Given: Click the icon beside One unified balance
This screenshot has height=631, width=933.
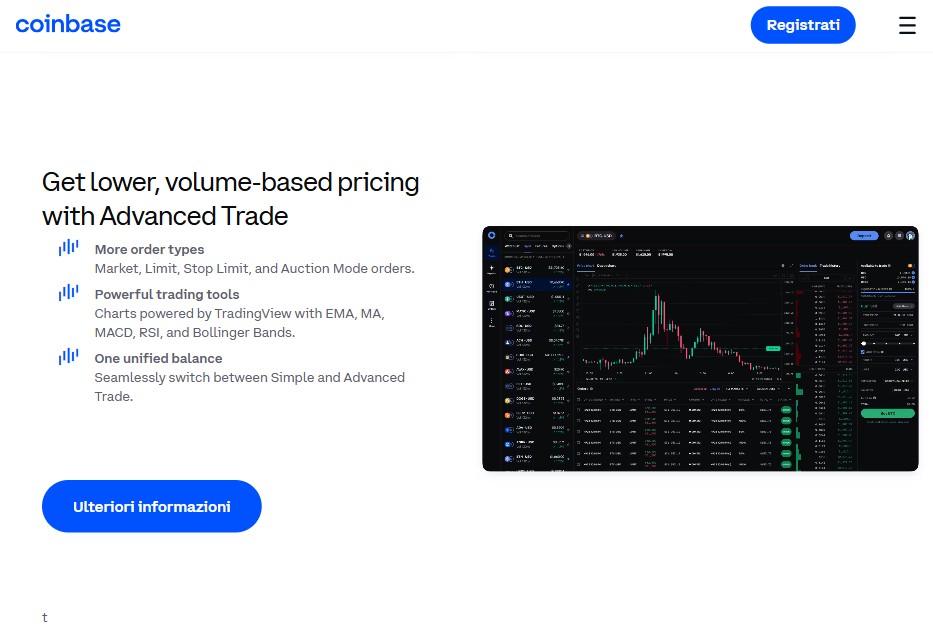Looking at the screenshot, I should pos(68,357).
